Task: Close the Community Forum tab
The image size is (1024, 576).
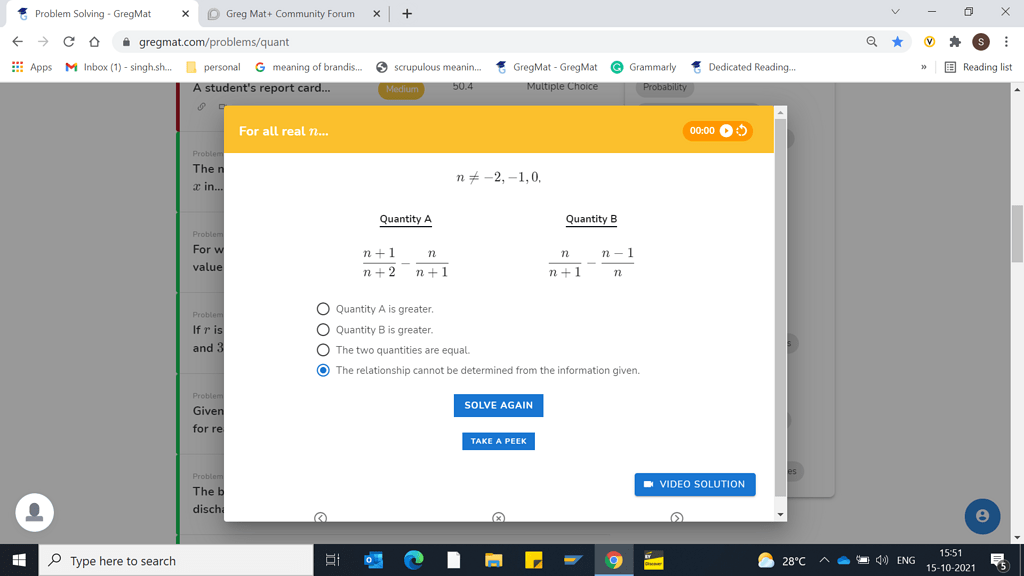Action: [x=377, y=14]
